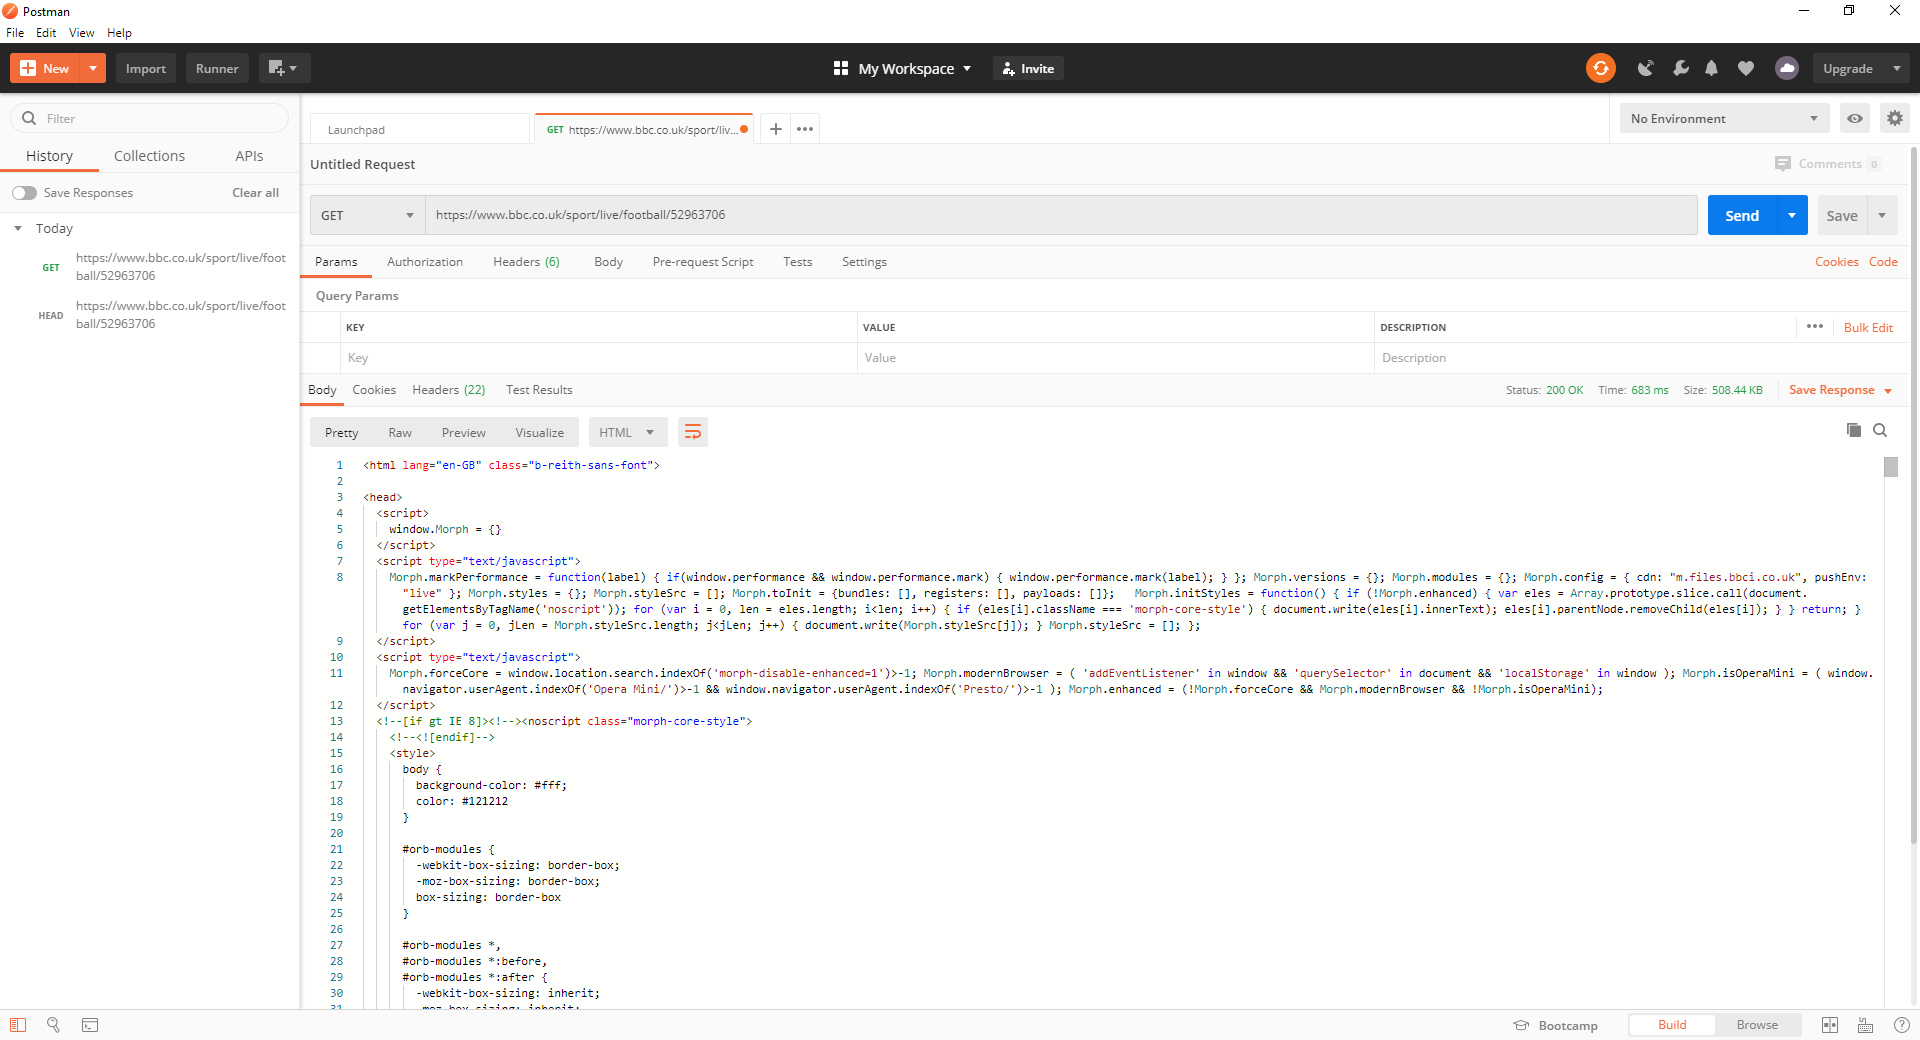This screenshot has height=1040, width=1920.
Task: Toggle Save Responses switch
Action: (x=24, y=193)
